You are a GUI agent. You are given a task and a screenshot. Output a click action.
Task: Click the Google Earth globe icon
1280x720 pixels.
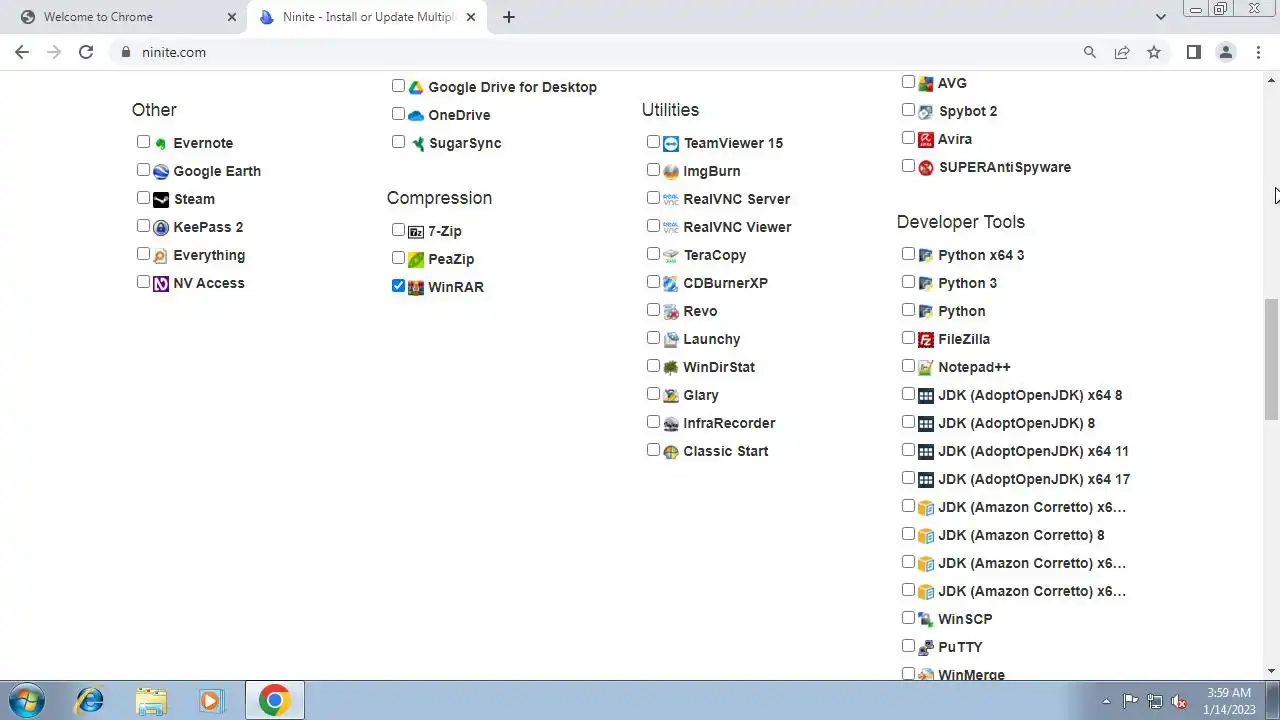[x=161, y=171]
